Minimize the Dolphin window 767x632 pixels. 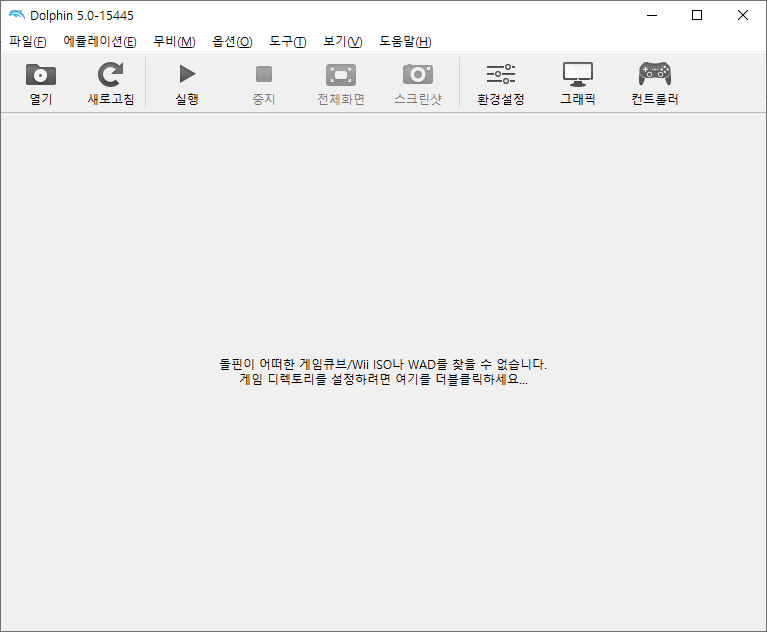point(652,15)
